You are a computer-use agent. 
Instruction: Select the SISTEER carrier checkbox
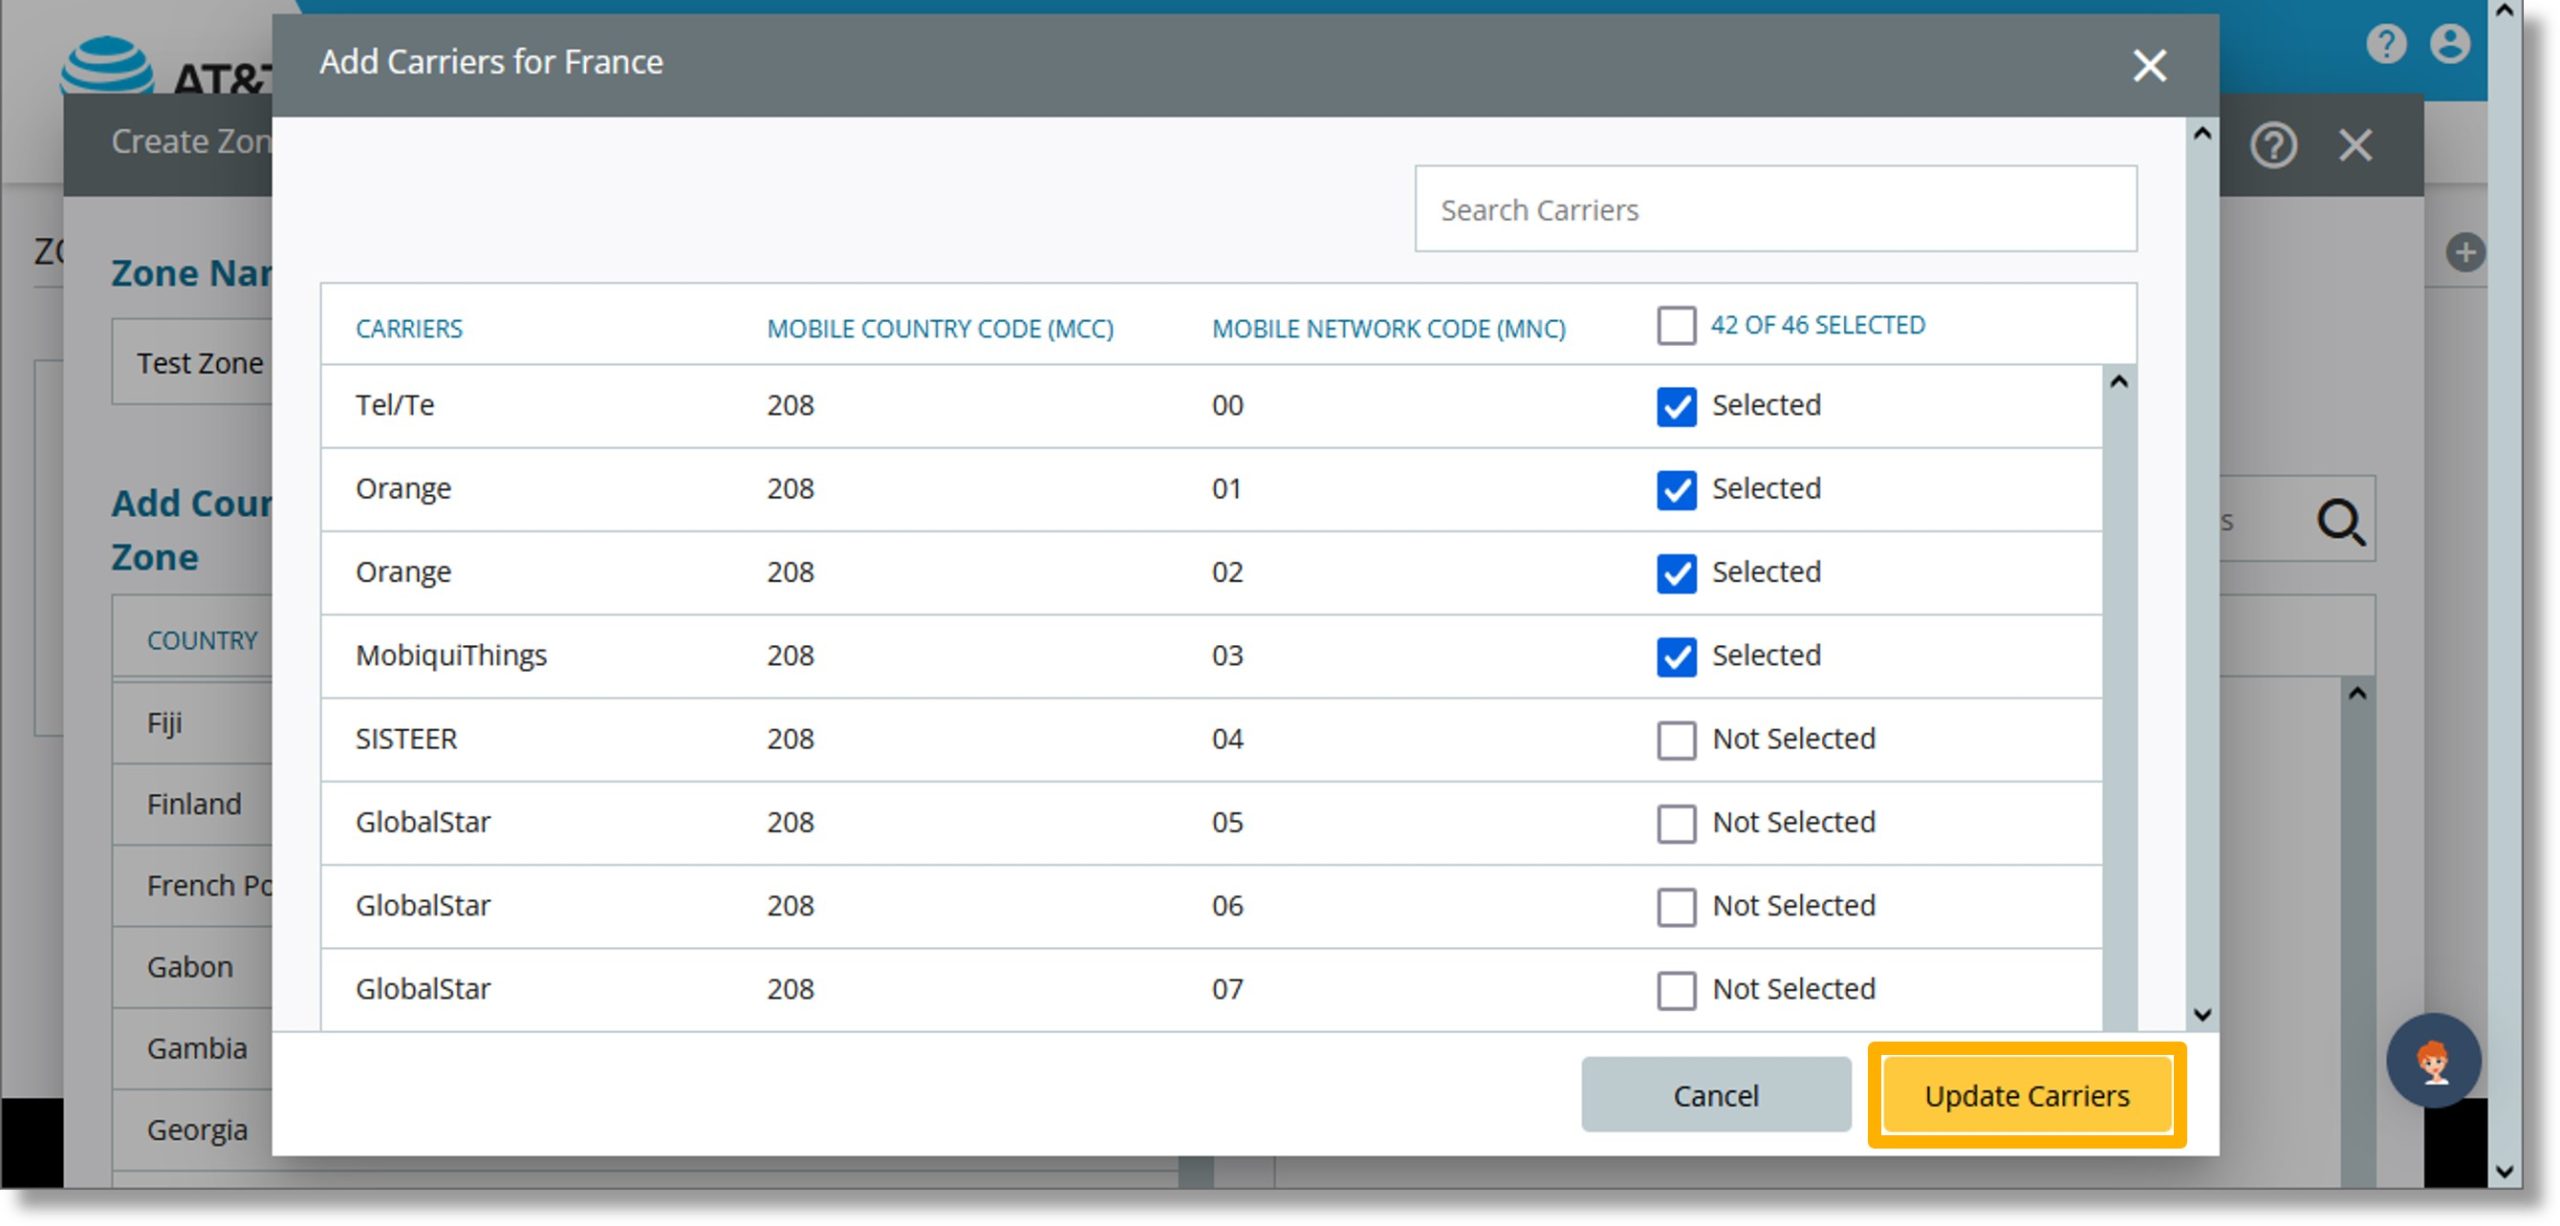1676,741
